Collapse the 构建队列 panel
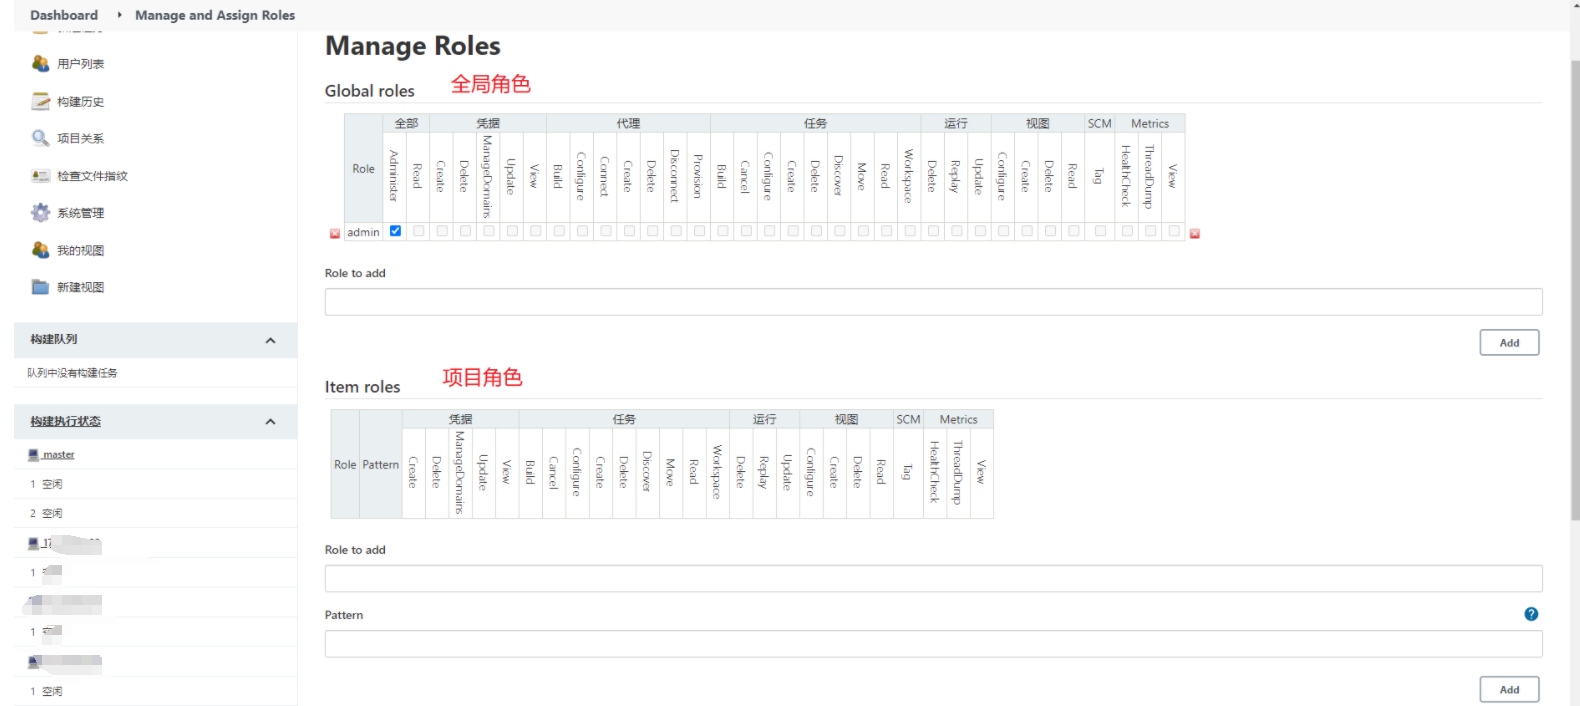 point(270,340)
